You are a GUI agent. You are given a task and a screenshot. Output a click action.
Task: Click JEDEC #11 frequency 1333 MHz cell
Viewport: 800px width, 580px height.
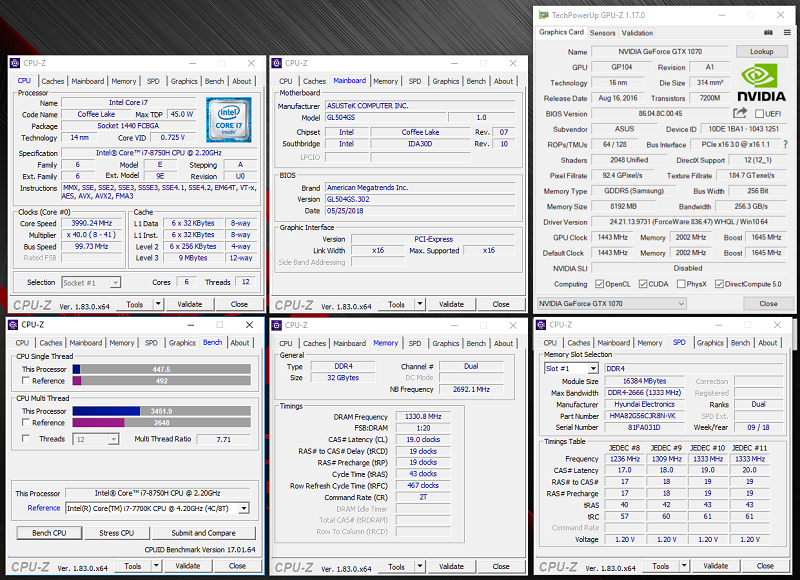pyautogui.click(x=749, y=459)
